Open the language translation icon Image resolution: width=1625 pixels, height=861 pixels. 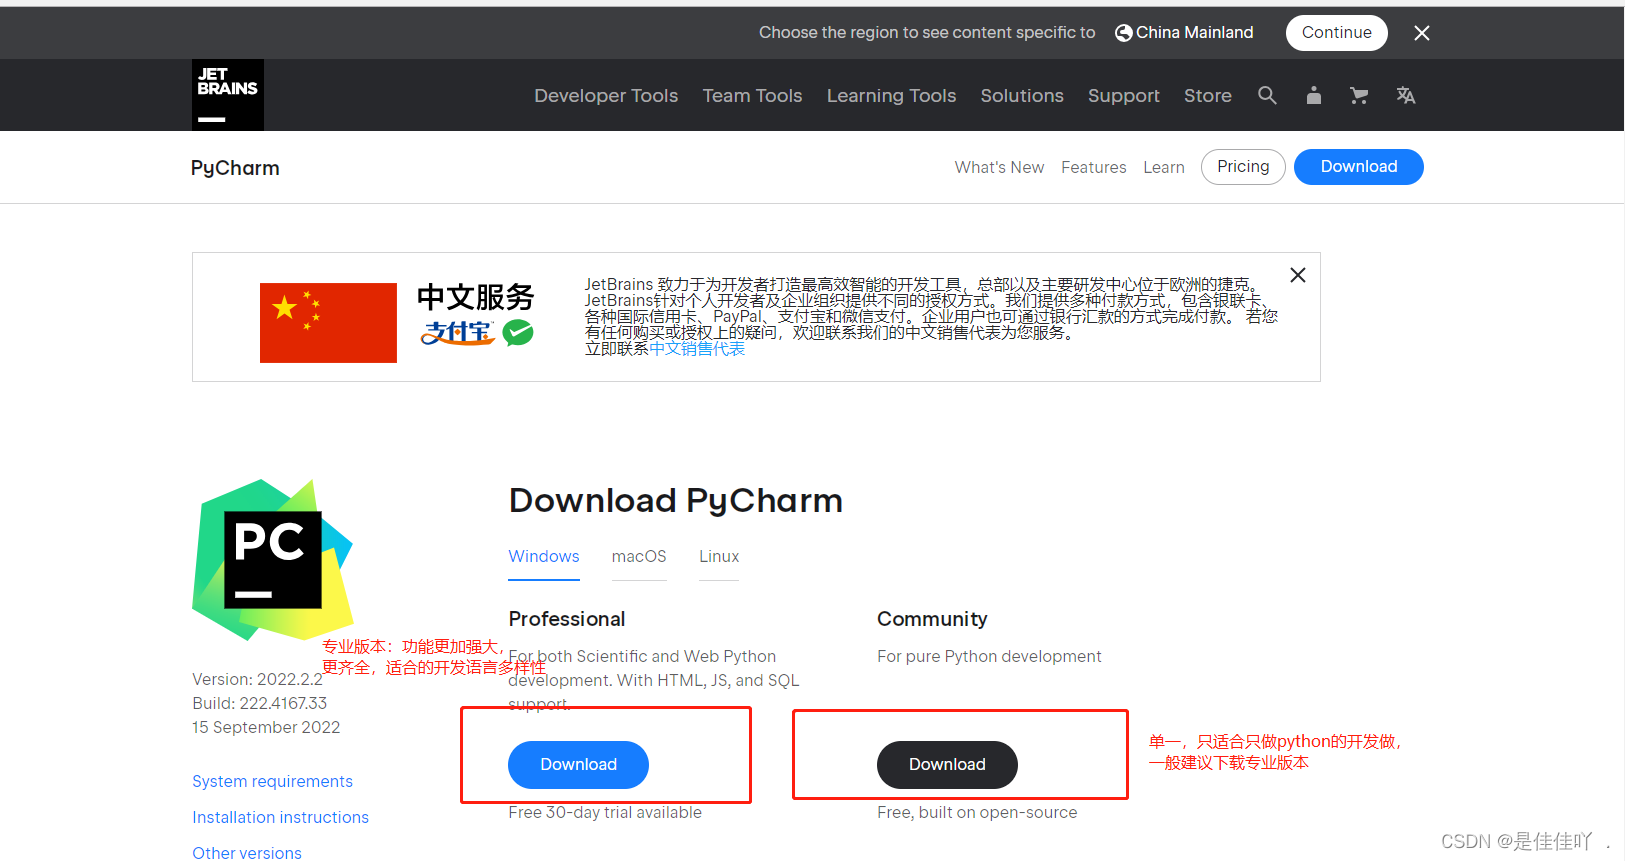(1406, 95)
